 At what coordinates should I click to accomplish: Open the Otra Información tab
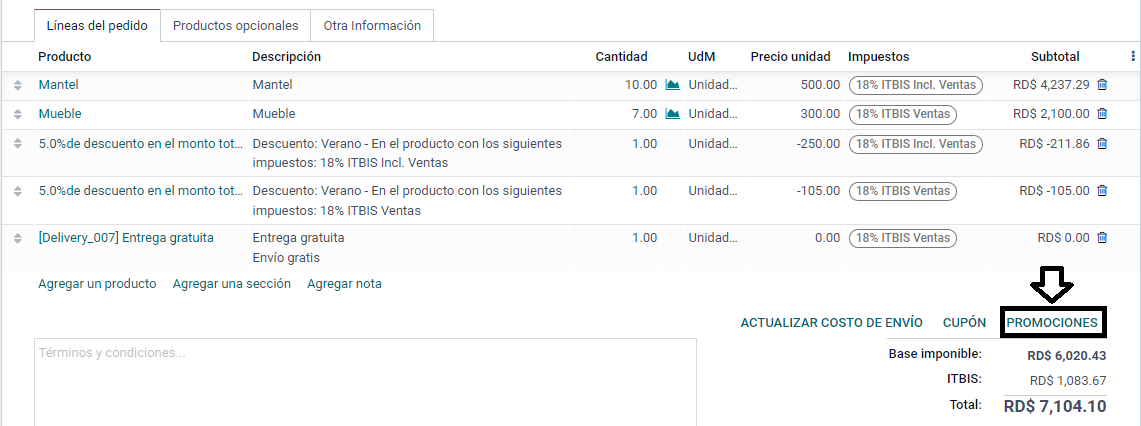tap(372, 25)
